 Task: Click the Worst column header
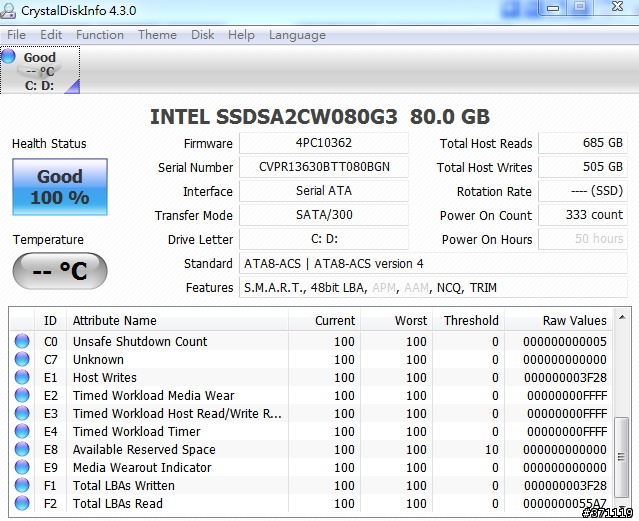click(x=397, y=320)
